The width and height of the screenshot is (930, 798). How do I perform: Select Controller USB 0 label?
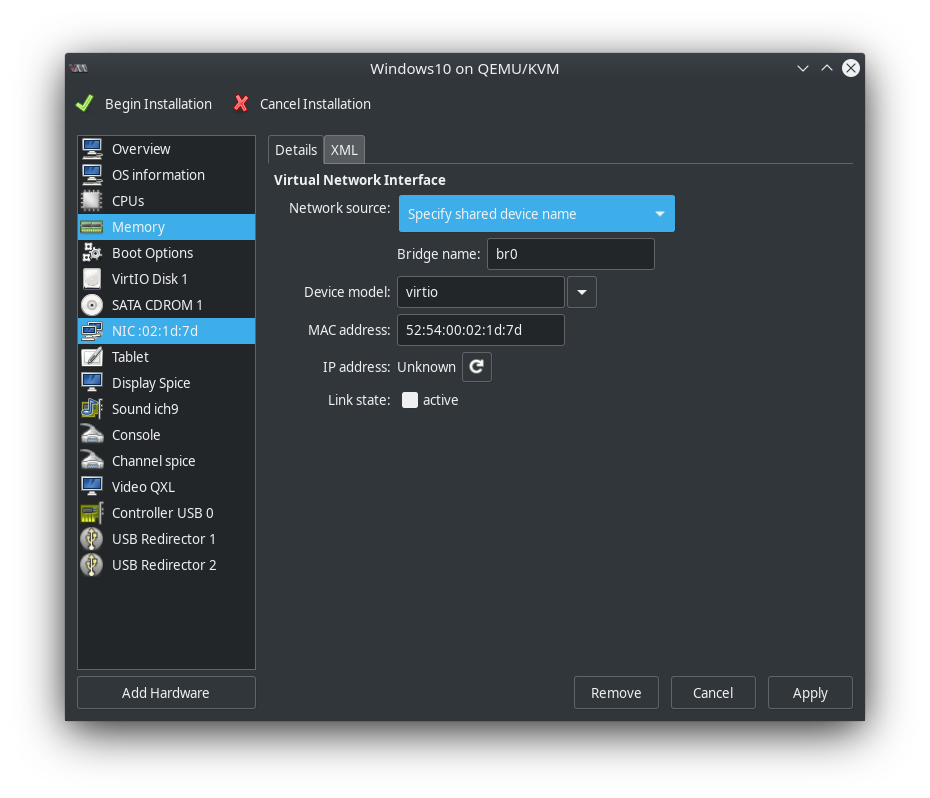click(163, 513)
